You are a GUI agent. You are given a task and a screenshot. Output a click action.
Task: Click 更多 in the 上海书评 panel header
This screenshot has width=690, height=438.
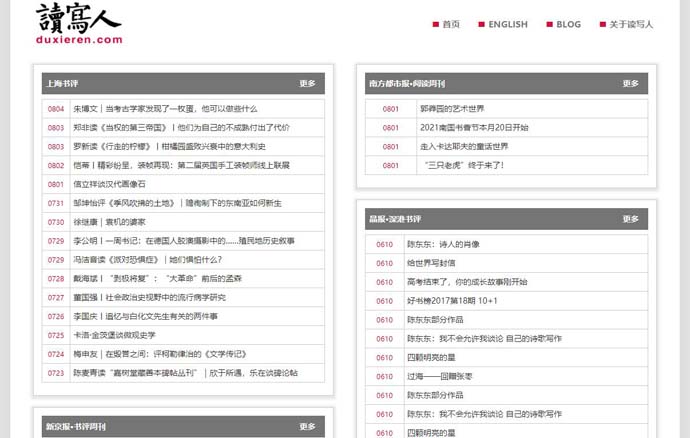(307, 84)
